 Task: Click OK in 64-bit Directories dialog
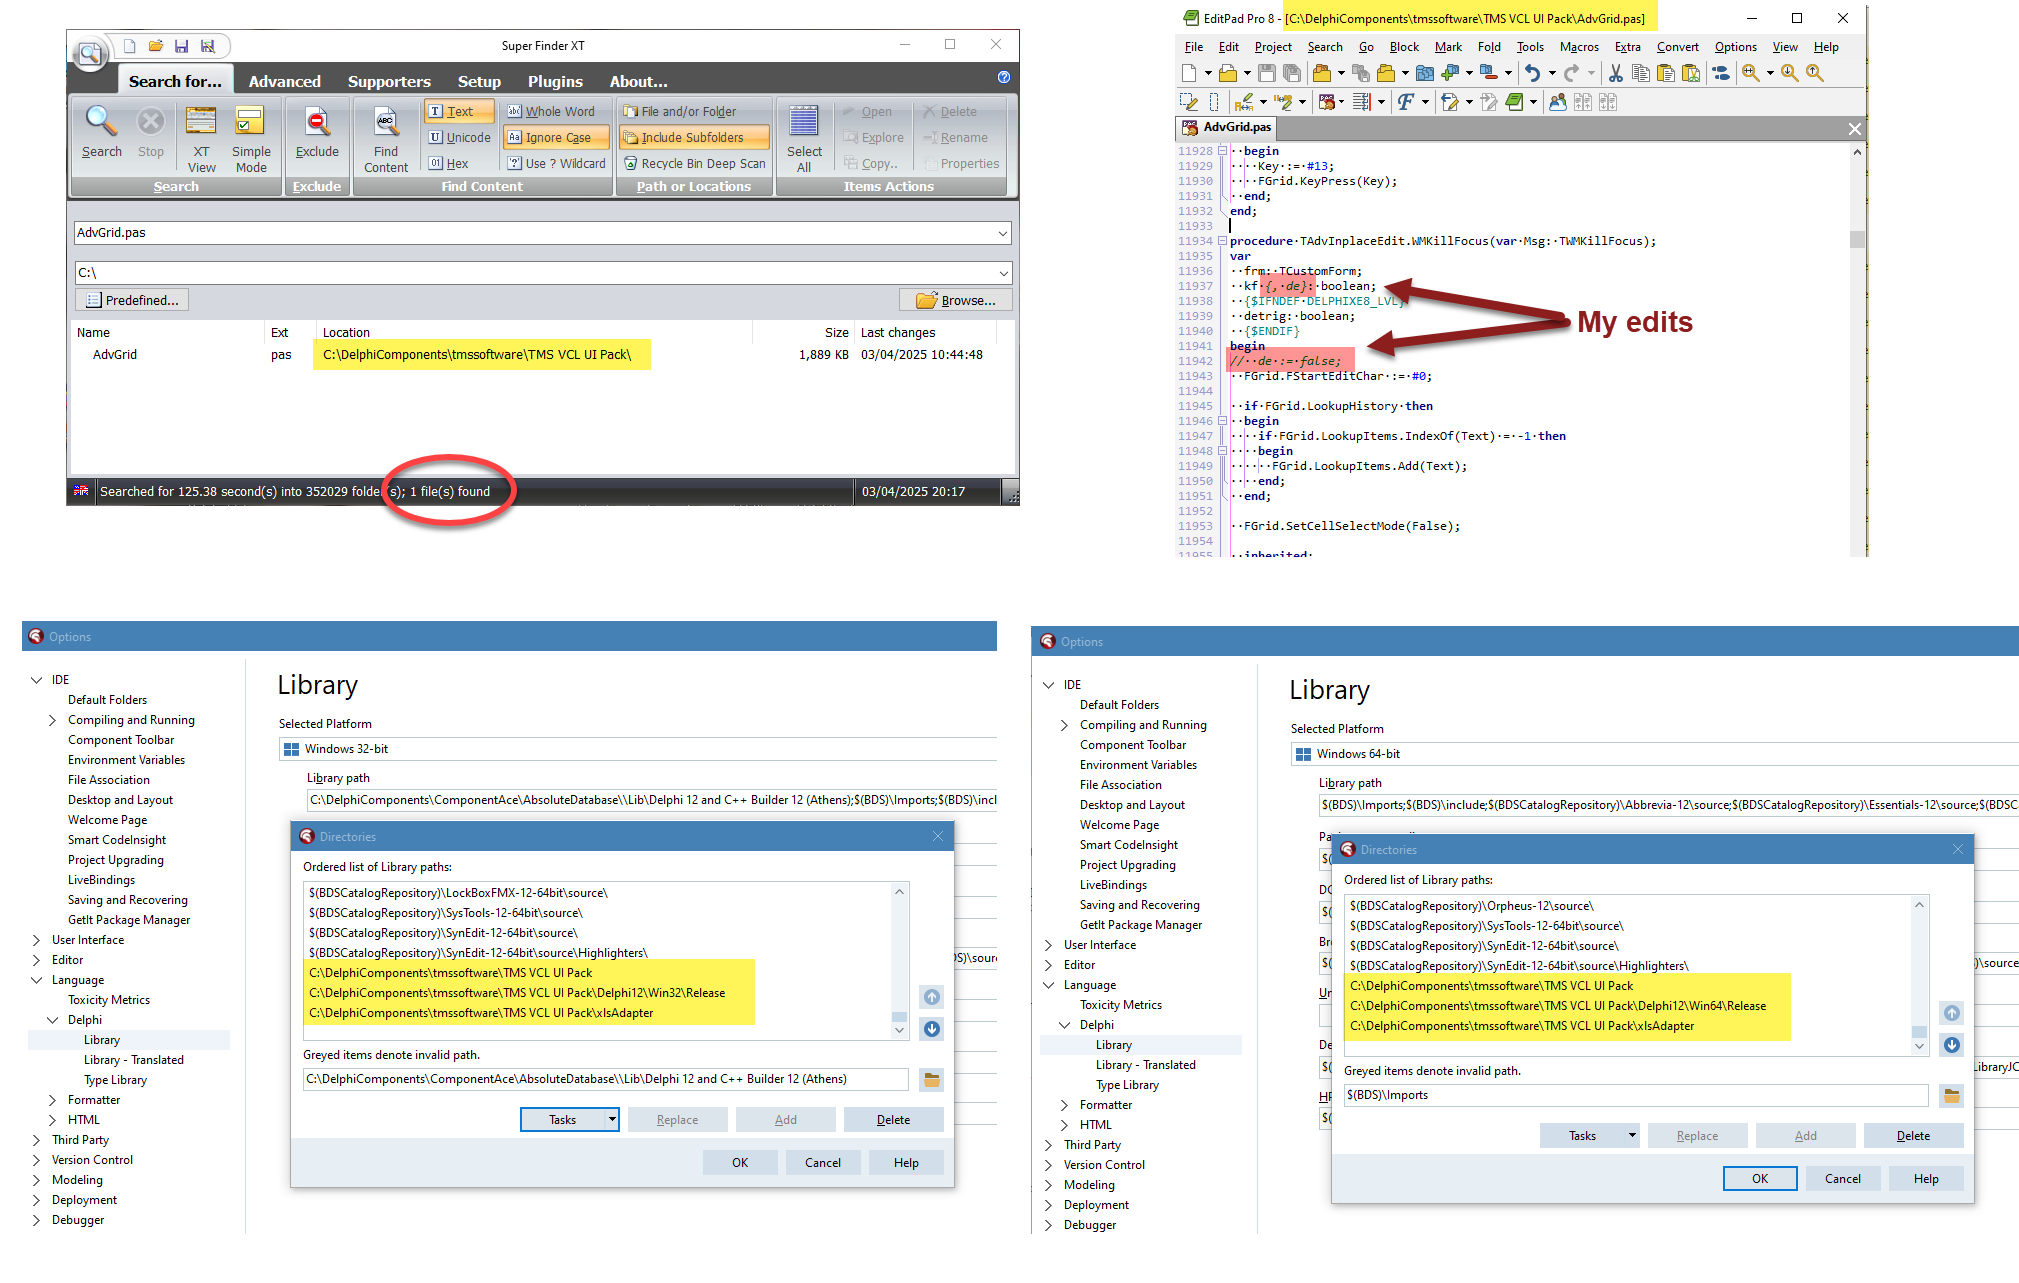click(1760, 1179)
